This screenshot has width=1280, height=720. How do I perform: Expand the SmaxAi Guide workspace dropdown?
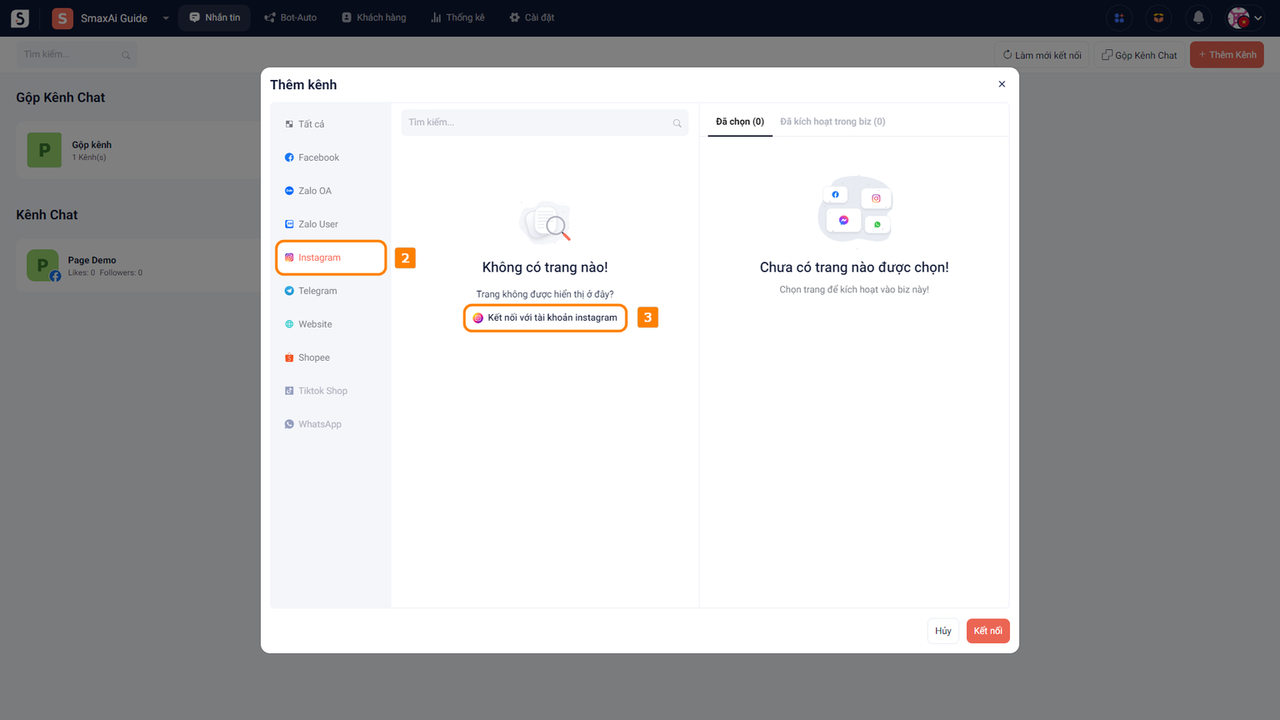pos(166,18)
